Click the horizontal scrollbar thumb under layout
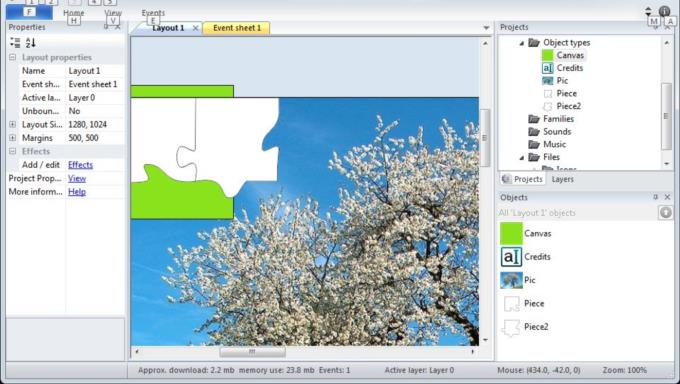 252,352
